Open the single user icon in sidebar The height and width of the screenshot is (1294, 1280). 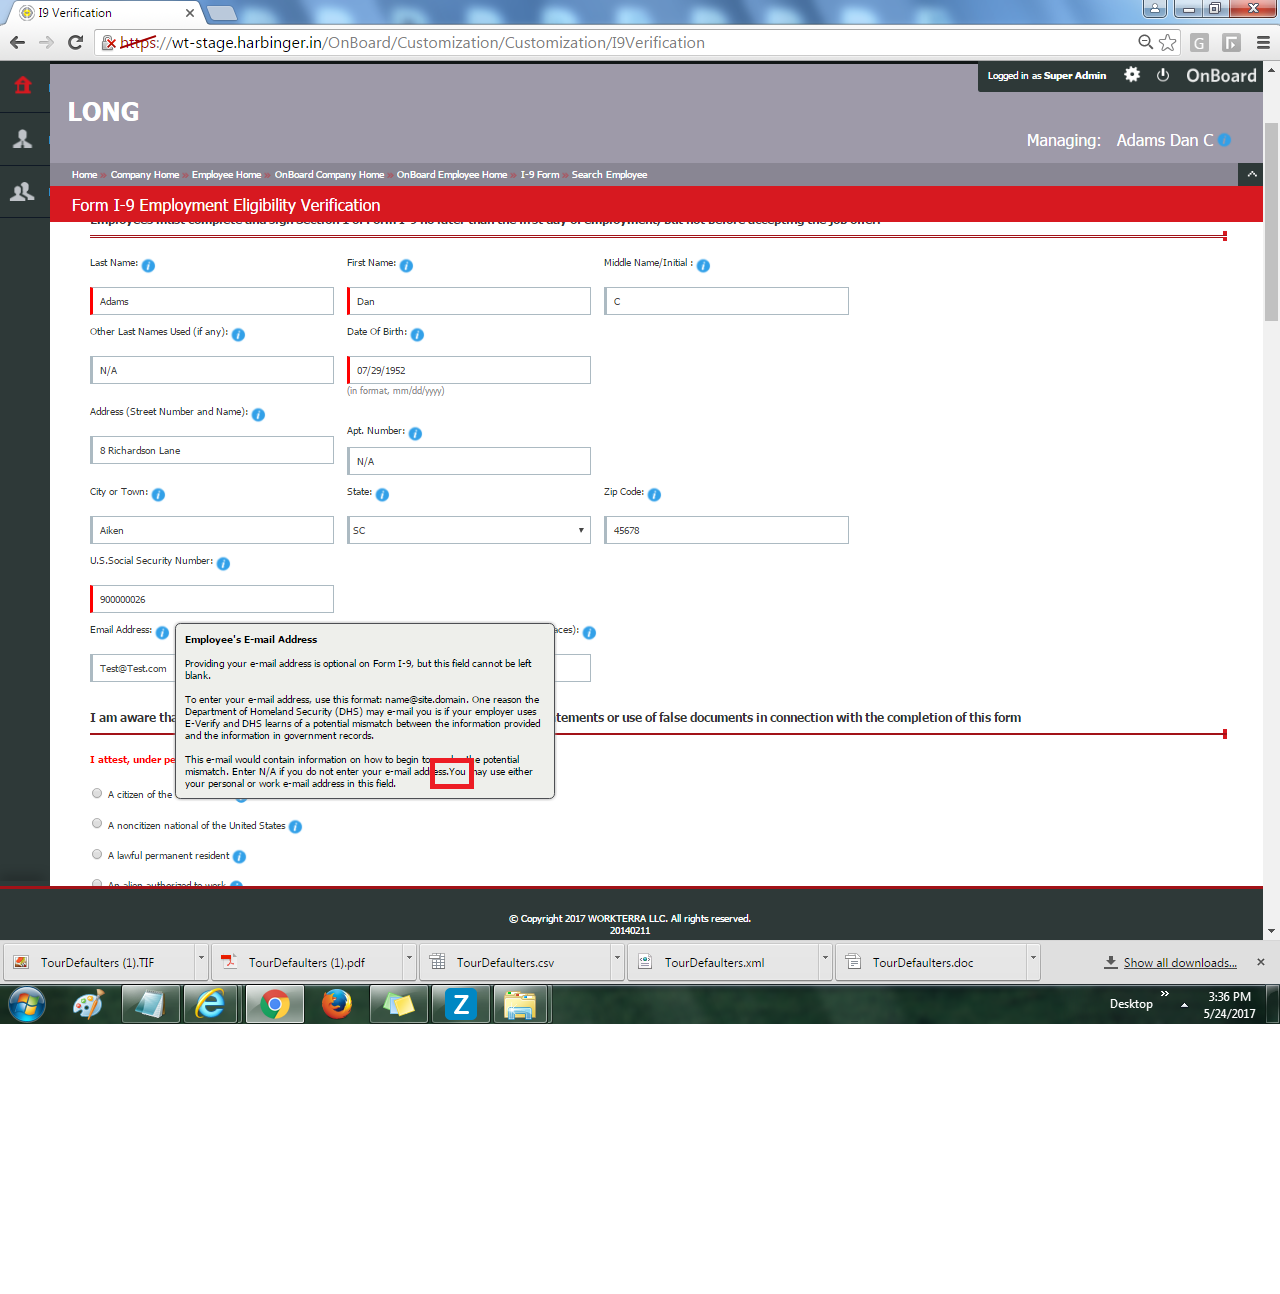(22, 139)
